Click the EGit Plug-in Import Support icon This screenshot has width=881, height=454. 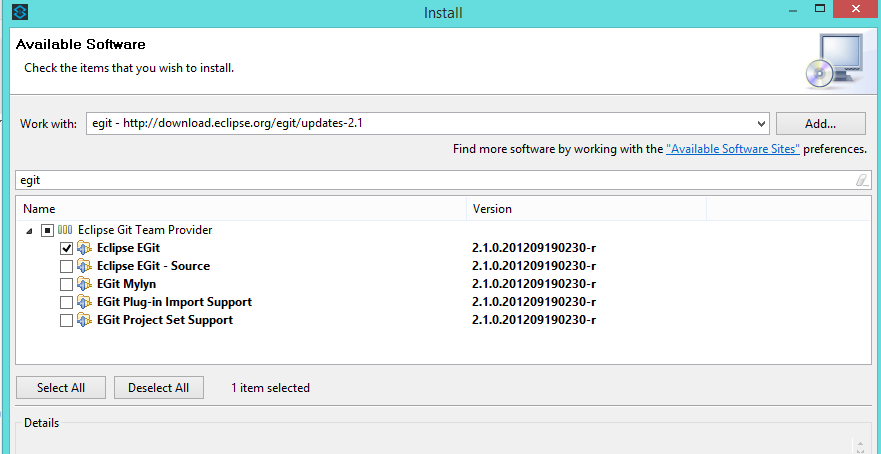pos(84,302)
